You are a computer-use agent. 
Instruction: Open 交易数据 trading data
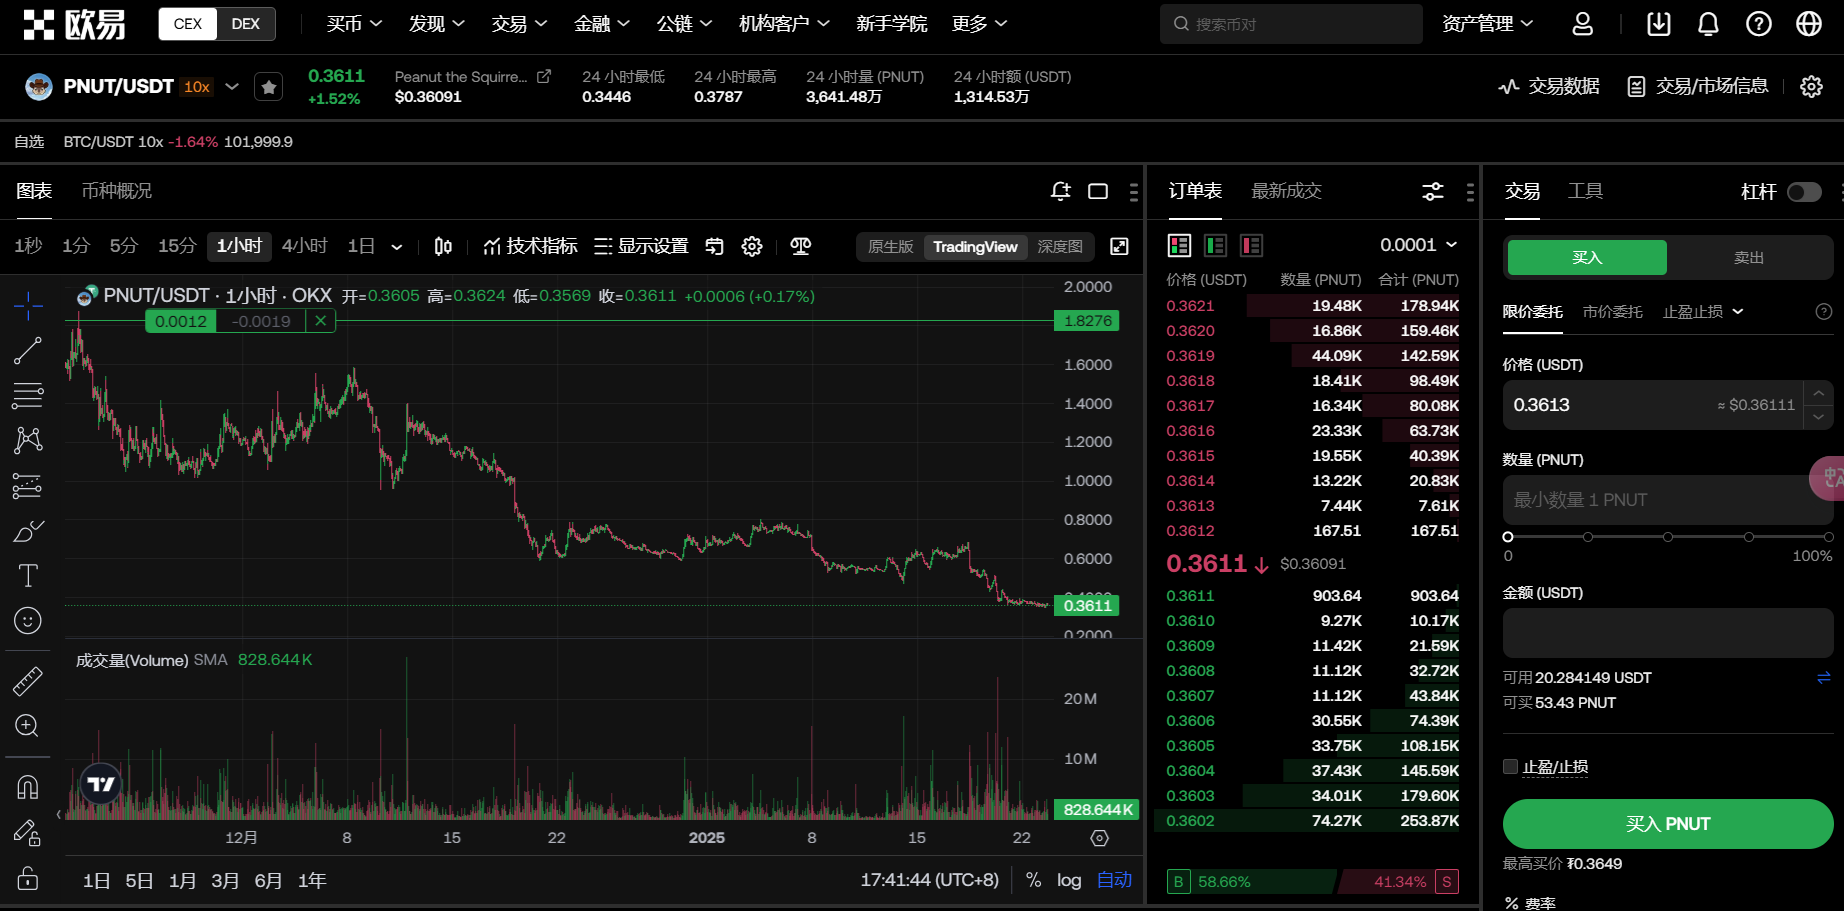[1549, 87]
